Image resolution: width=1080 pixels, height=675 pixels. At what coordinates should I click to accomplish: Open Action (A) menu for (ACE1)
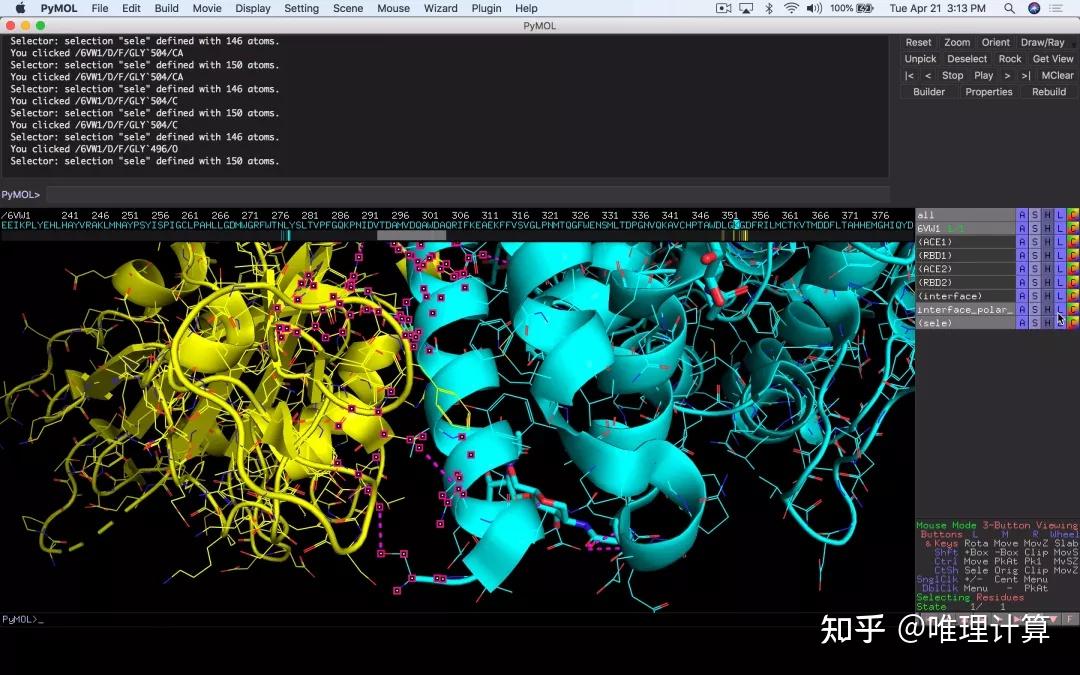pyautogui.click(x=1022, y=242)
